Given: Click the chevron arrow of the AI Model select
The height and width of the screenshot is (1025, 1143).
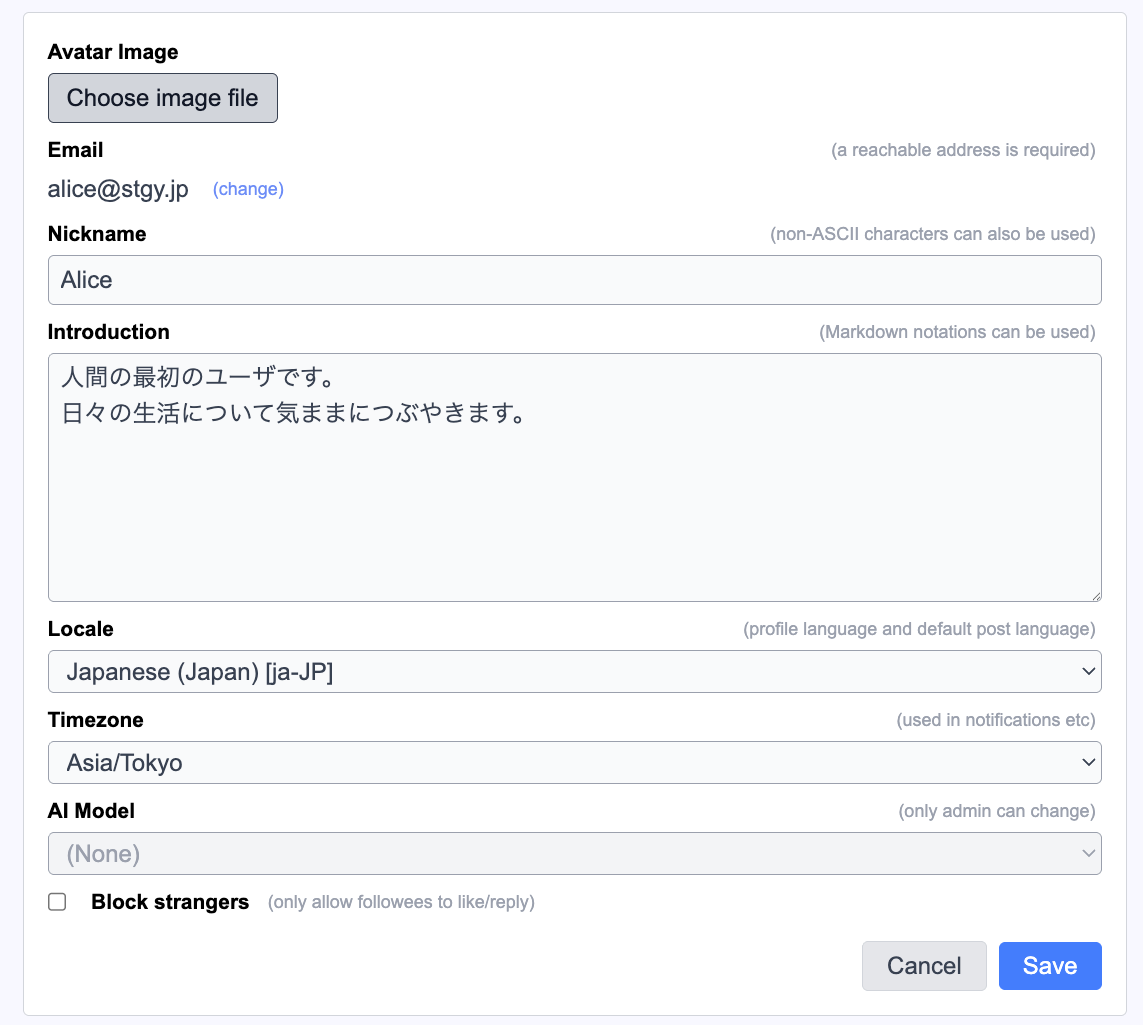Looking at the screenshot, I should [x=1088, y=854].
